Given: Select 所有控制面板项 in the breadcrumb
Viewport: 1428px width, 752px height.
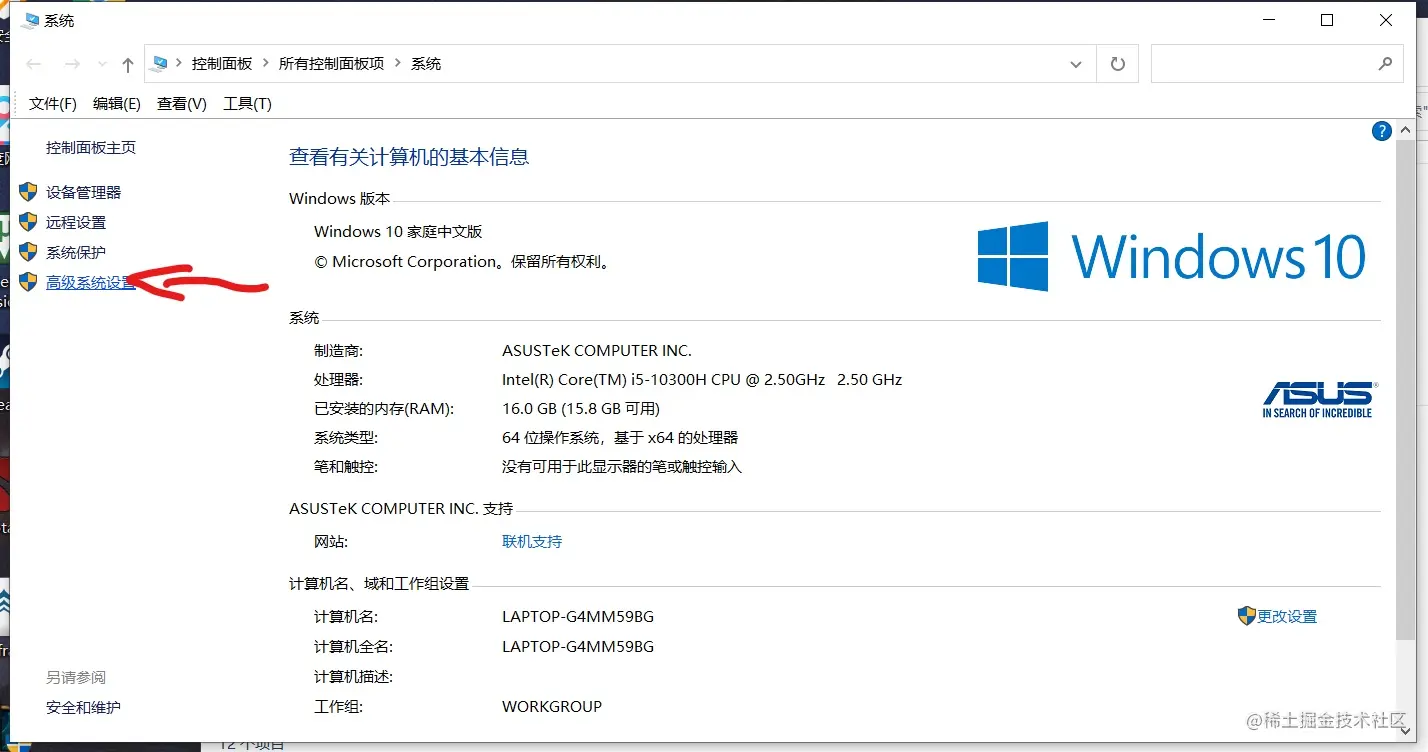Looking at the screenshot, I should point(331,64).
